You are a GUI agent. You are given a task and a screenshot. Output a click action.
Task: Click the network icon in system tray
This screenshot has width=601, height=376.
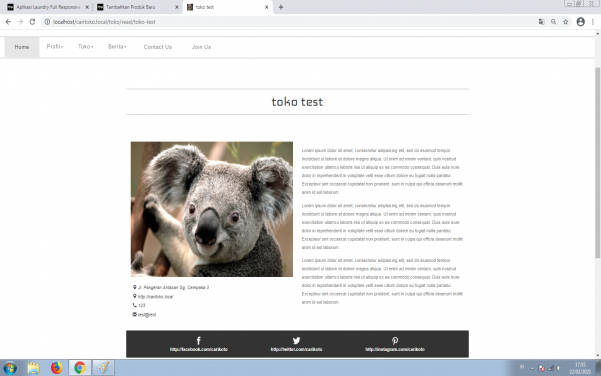pos(551,368)
